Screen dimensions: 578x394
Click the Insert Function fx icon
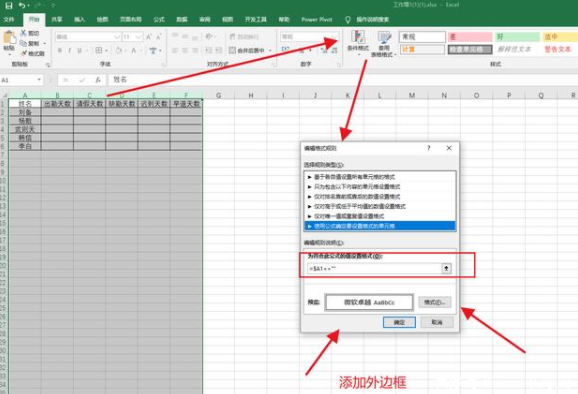pos(98,80)
